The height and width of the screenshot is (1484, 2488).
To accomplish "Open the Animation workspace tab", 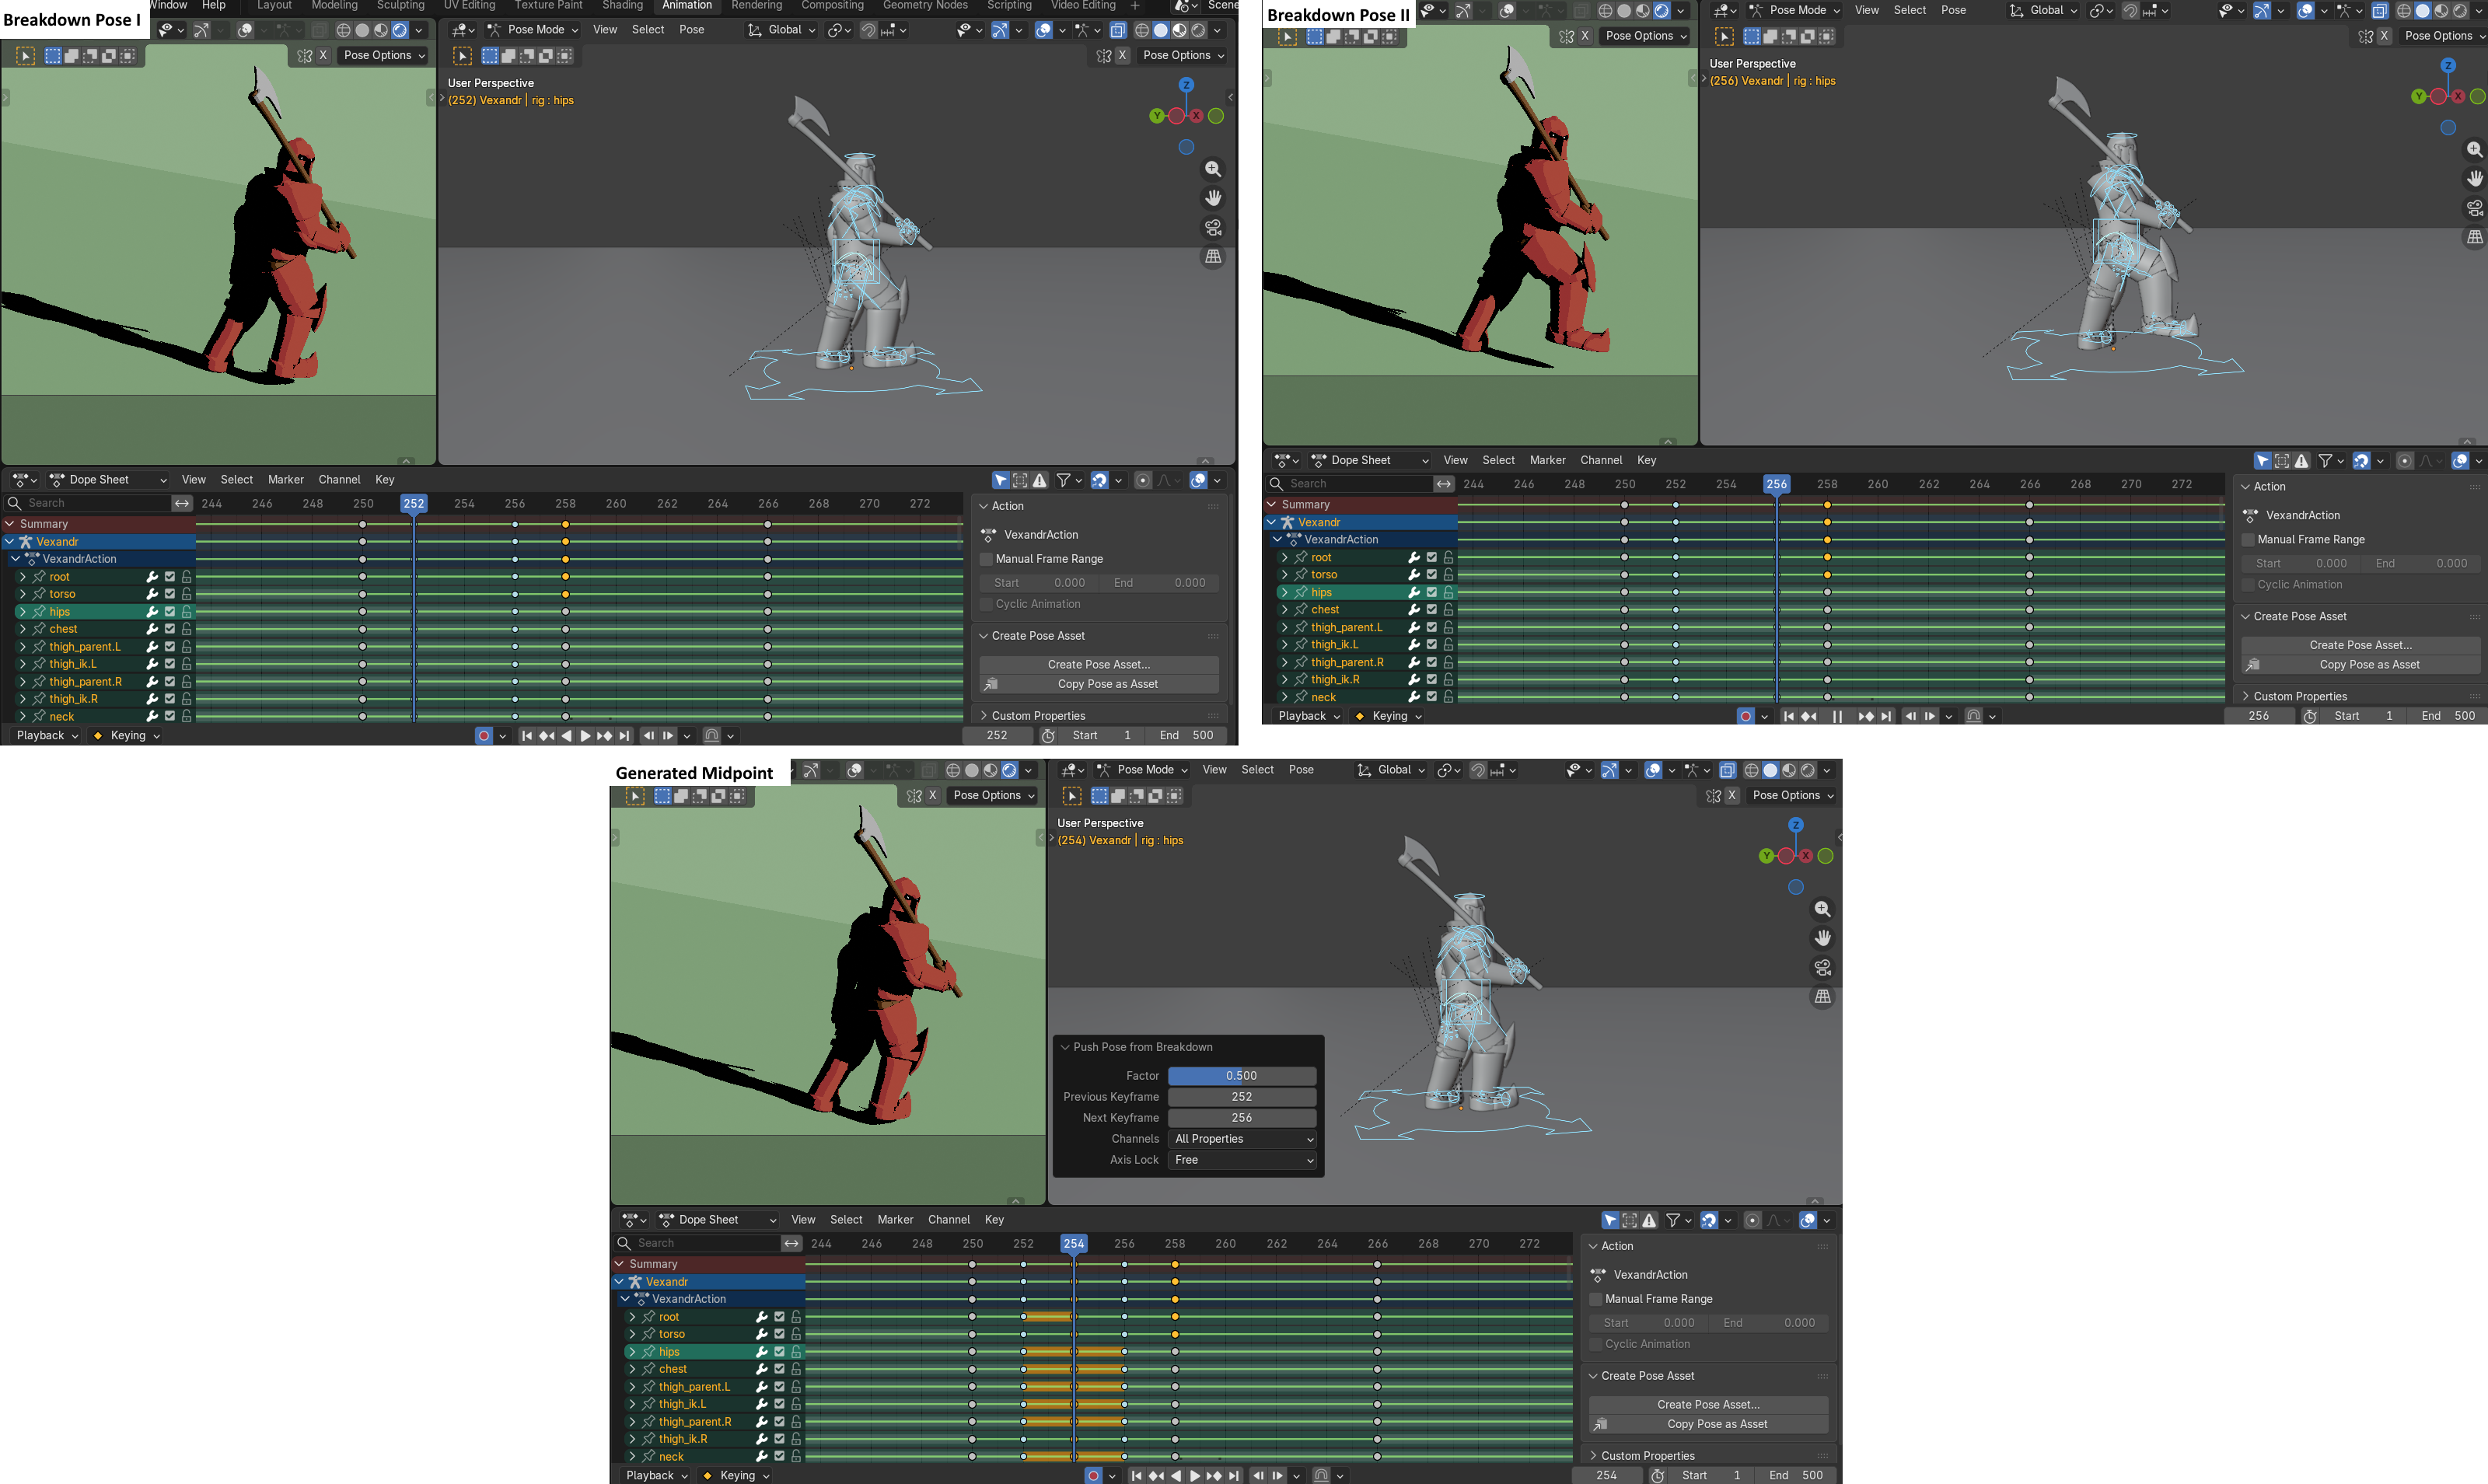I will (x=687, y=6).
